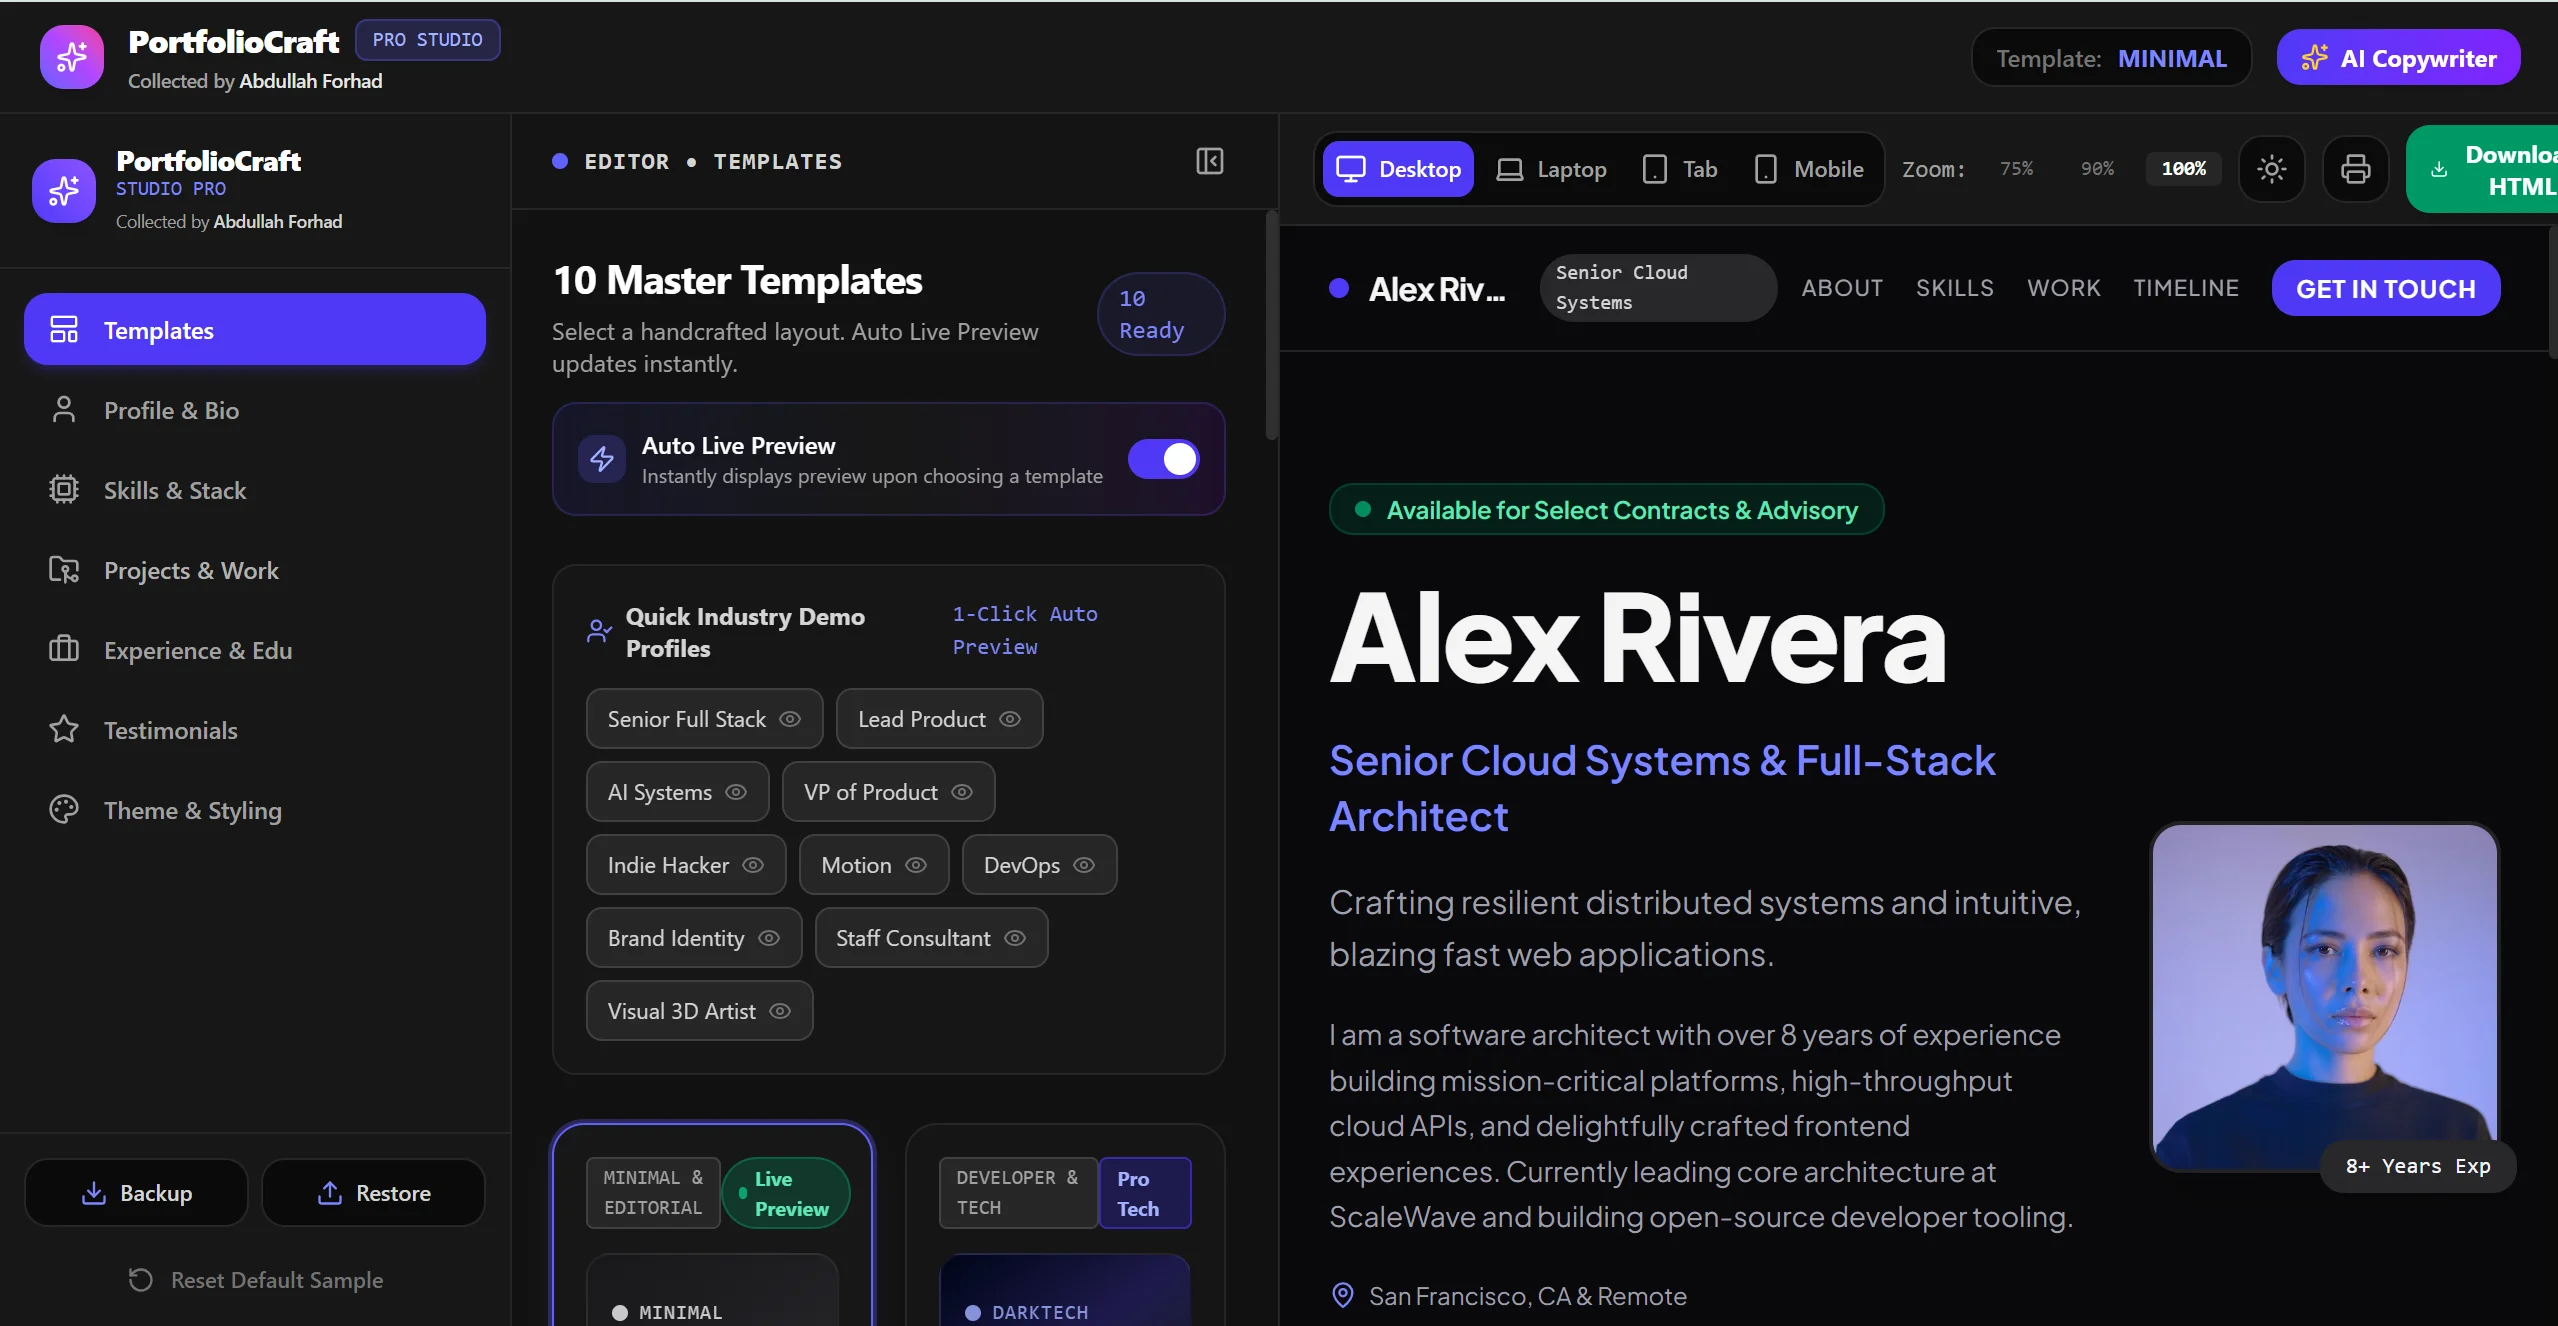
Task: Click the PortfolioCraft sparkle logo in header
Action: point(71,57)
